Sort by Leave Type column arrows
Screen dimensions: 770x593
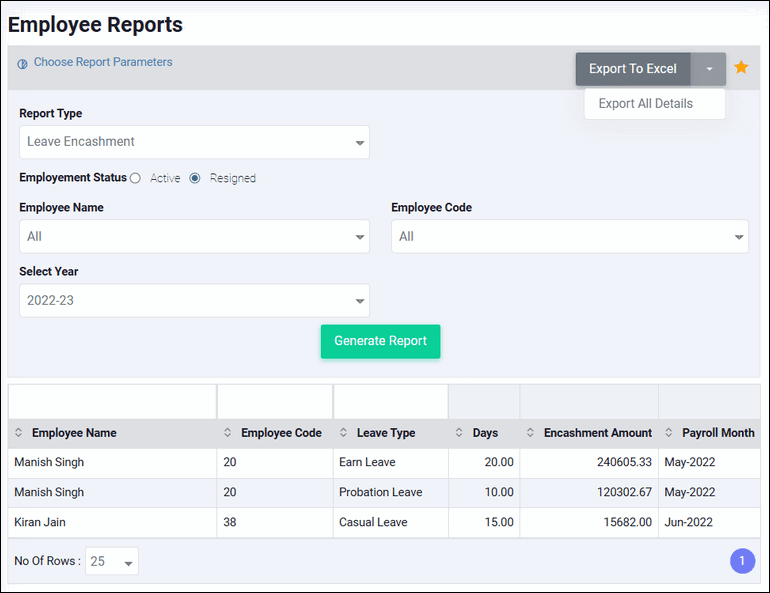(344, 433)
